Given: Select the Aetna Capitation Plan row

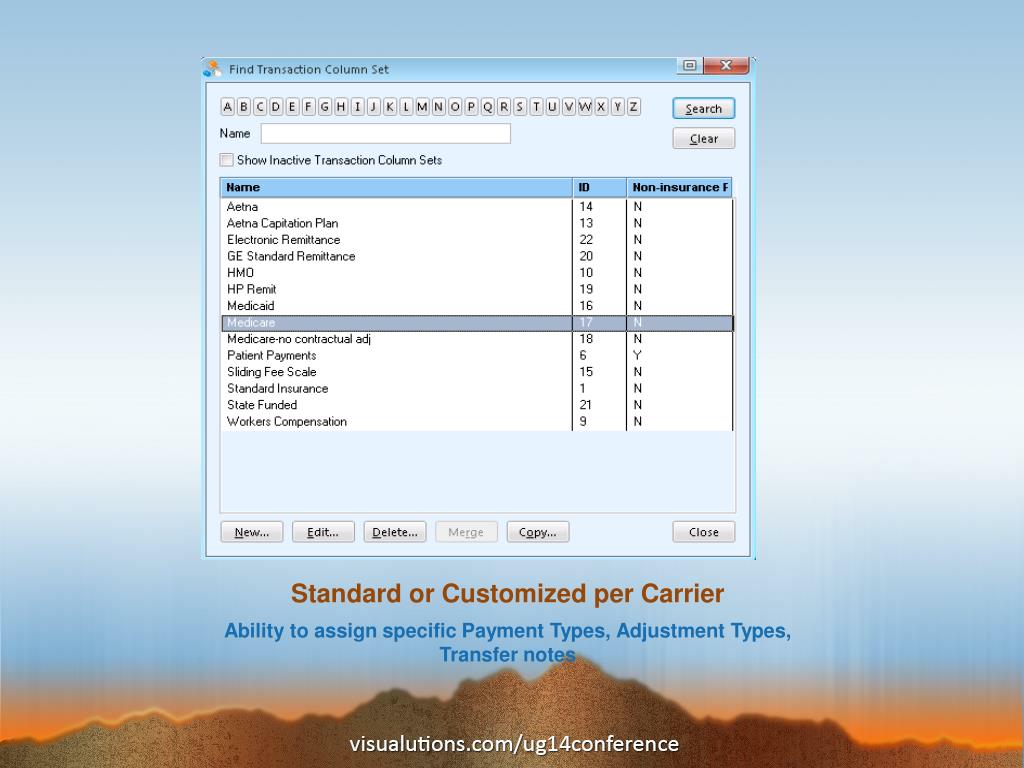Looking at the screenshot, I should (477, 223).
